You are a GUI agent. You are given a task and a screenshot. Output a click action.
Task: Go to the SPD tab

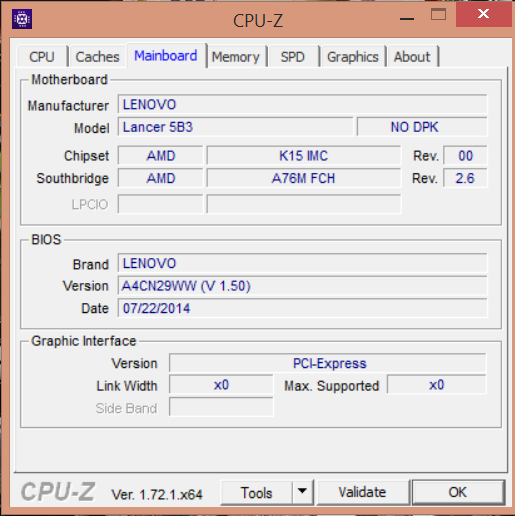(293, 57)
